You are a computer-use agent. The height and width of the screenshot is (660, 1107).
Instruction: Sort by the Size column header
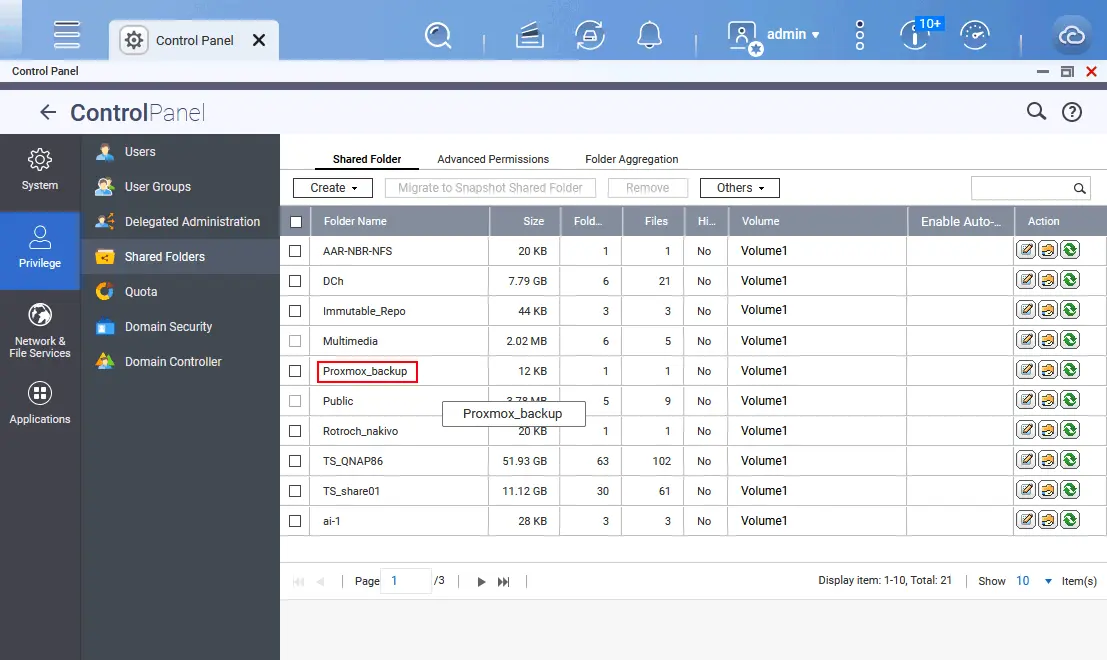point(525,221)
